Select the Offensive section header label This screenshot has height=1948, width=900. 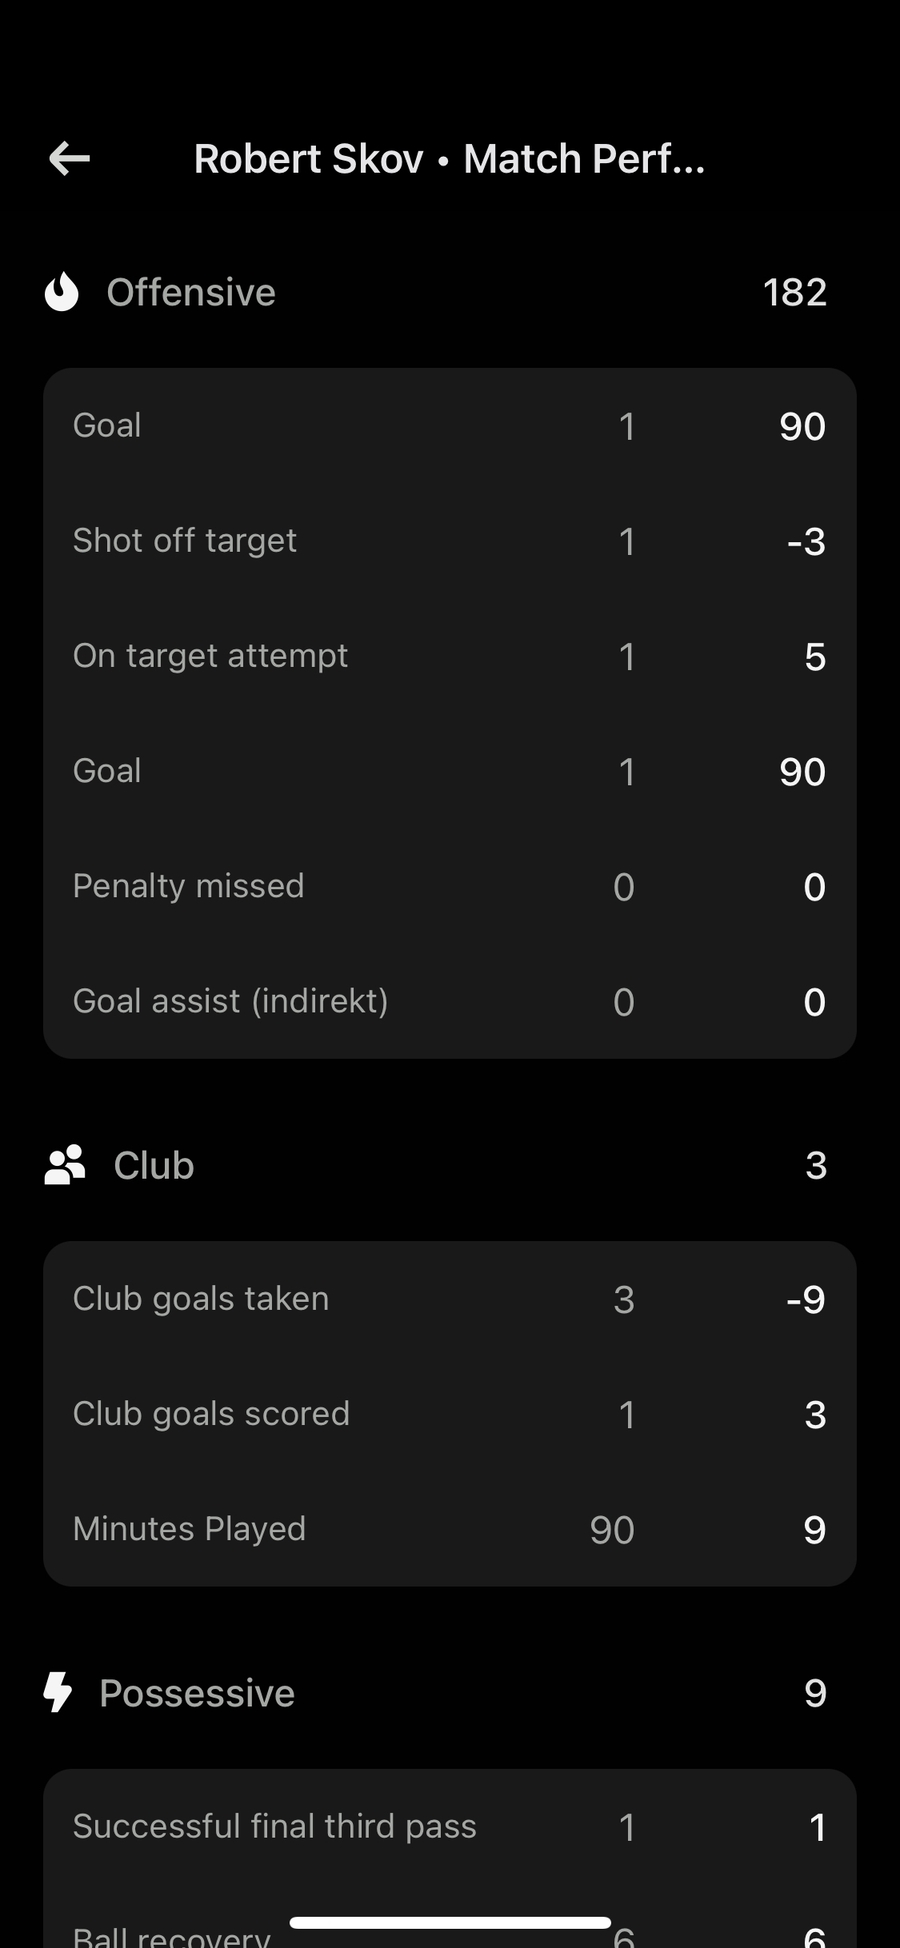(191, 293)
